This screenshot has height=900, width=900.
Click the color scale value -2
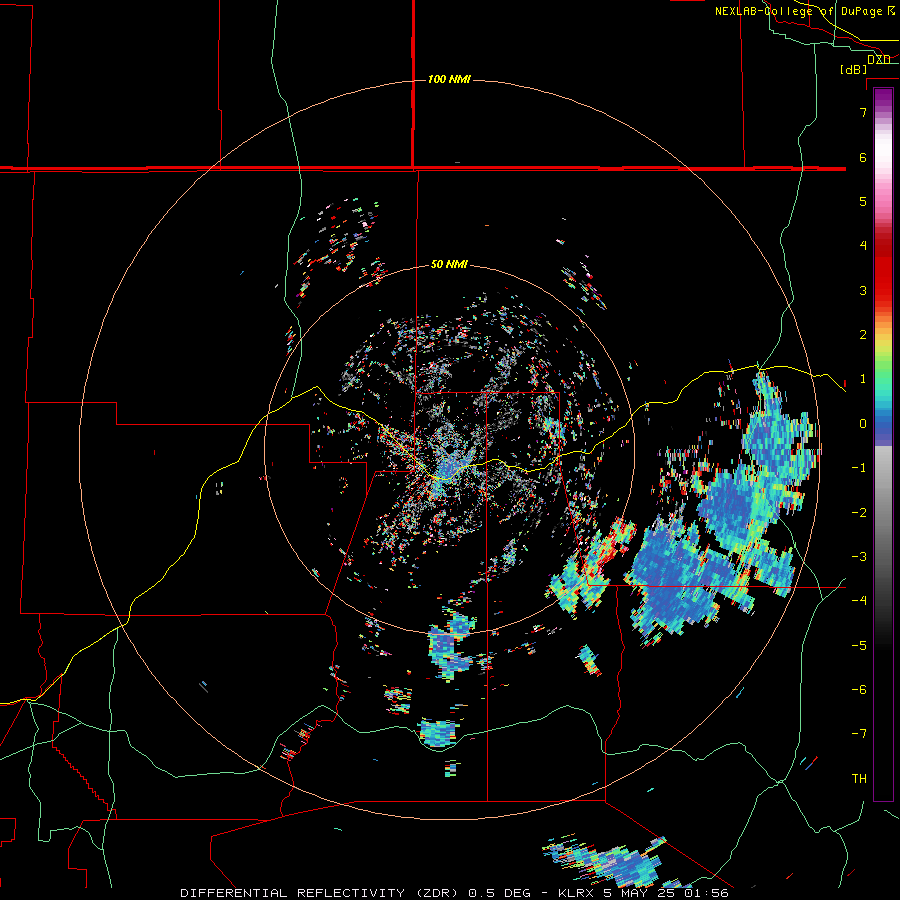click(x=859, y=513)
